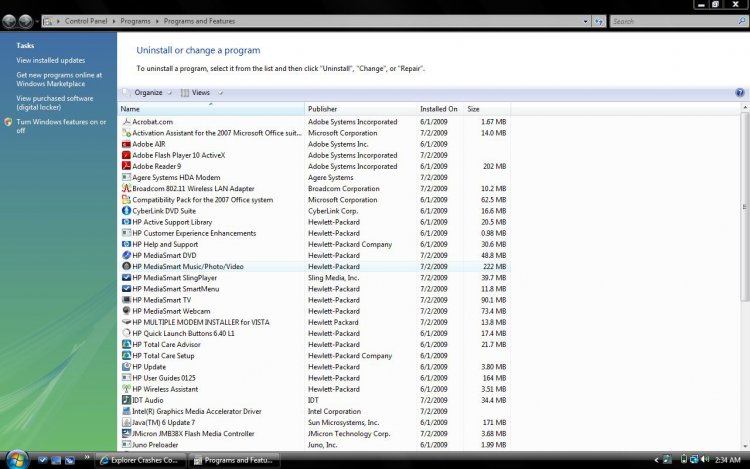This screenshot has height=469, width=750.
Task: Click the Java(TM) 6 Update 7 icon
Action: [126, 422]
